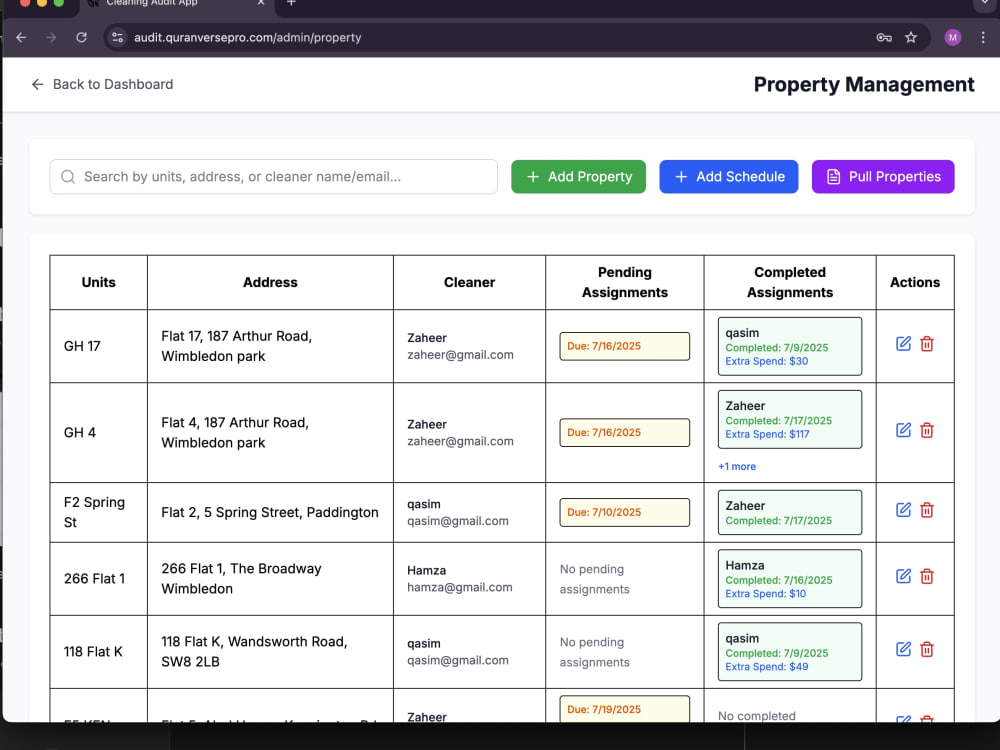1000x750 pixels.
Task: Click the Address column header
Action: [x=270, y=283]
